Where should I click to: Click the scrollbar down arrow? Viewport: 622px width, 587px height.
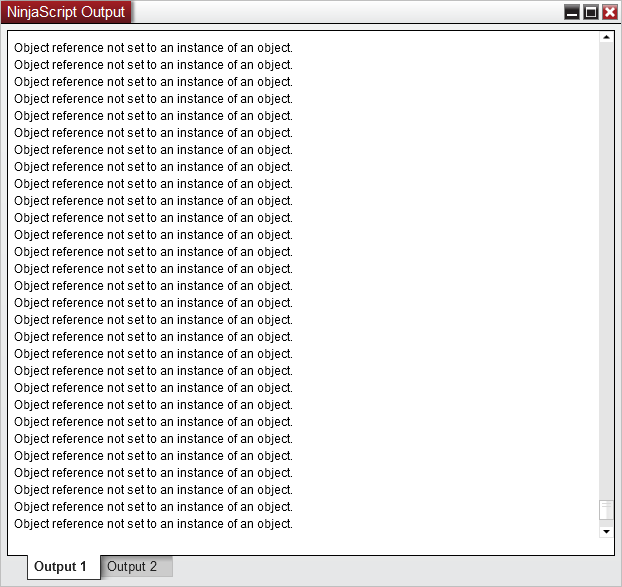pyautogui.click(x=606, y=531)
